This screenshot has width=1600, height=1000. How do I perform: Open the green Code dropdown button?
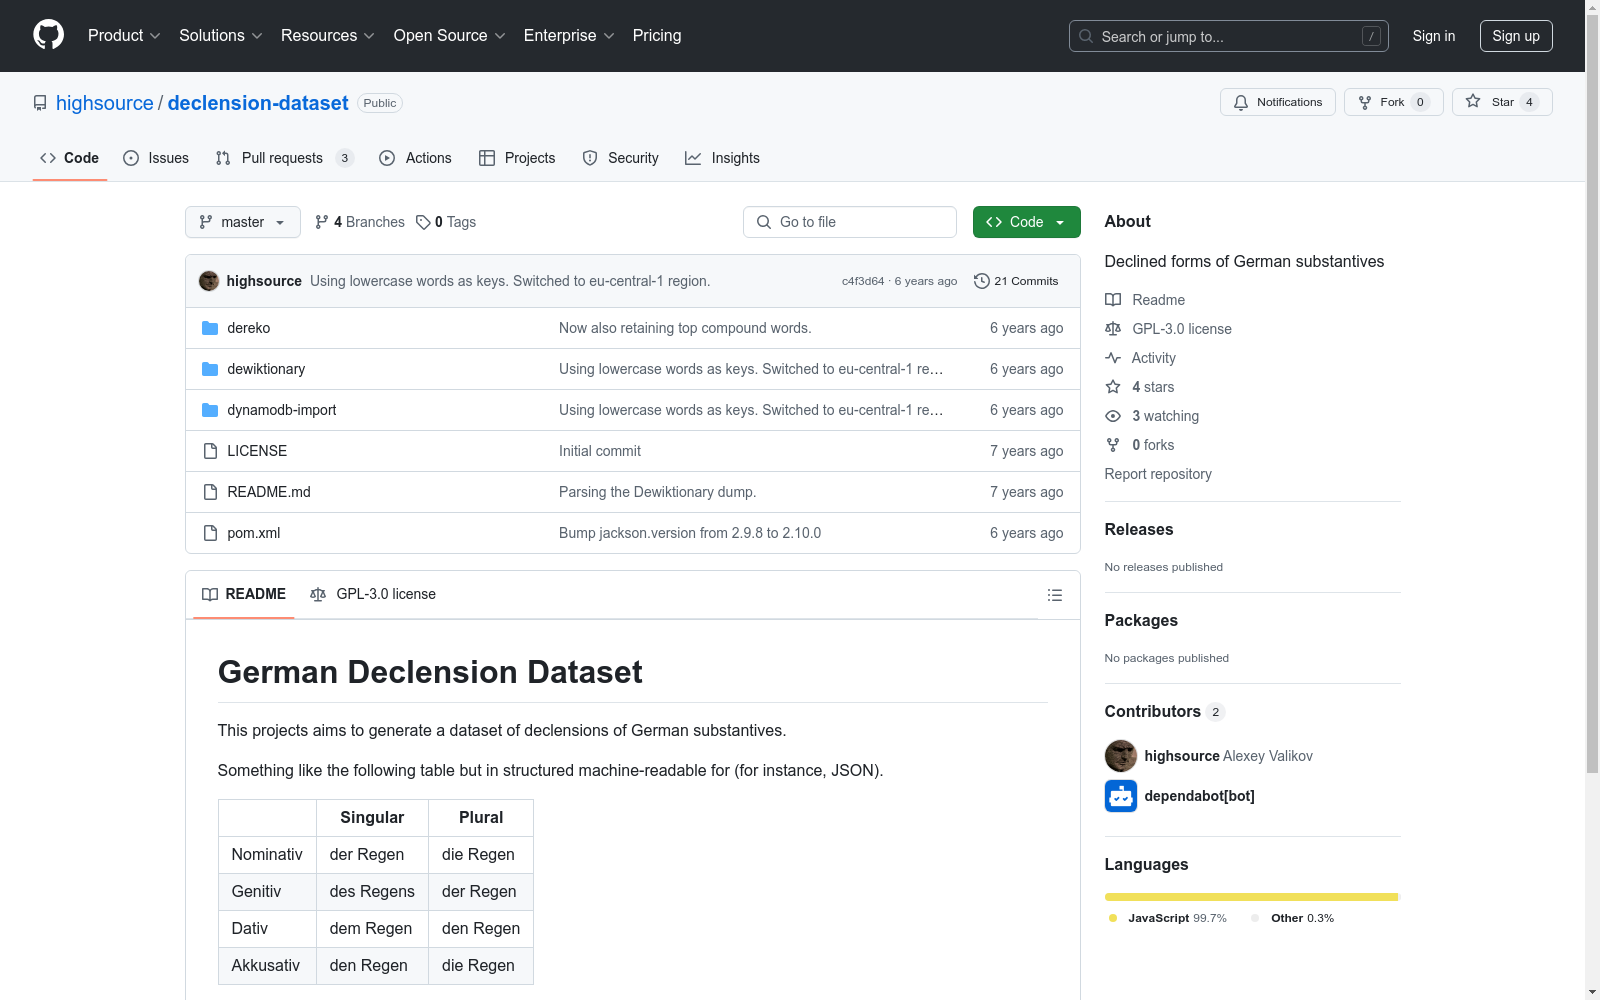(x=1026, y=222)
